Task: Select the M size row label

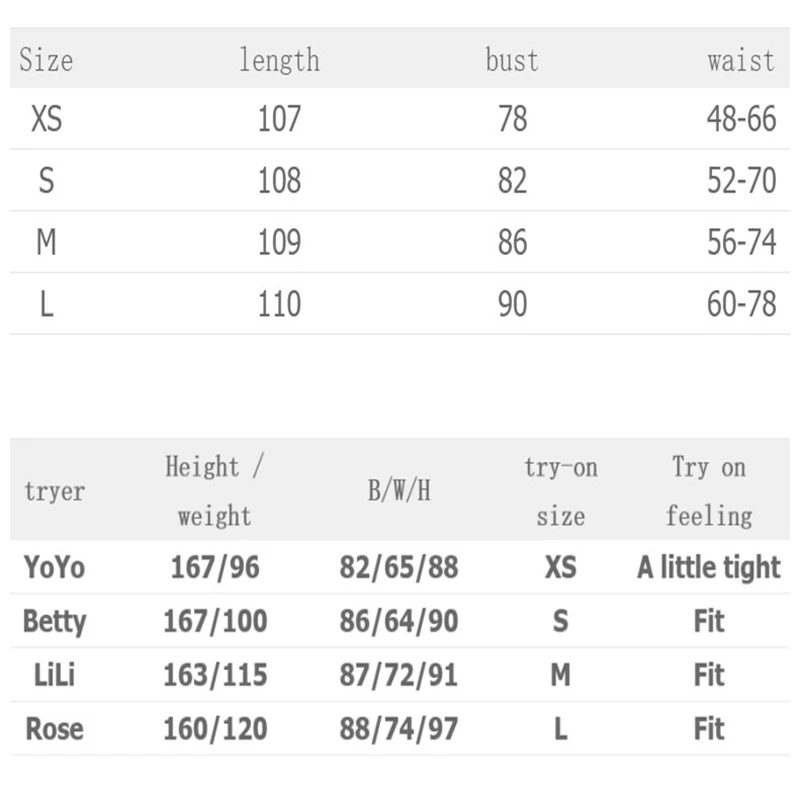Action: (x=46, y=243)
